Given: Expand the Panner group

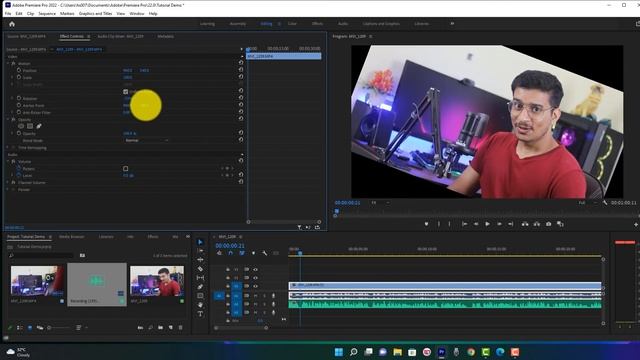Looking at the screenshot, I should click(x=8, y=189).
